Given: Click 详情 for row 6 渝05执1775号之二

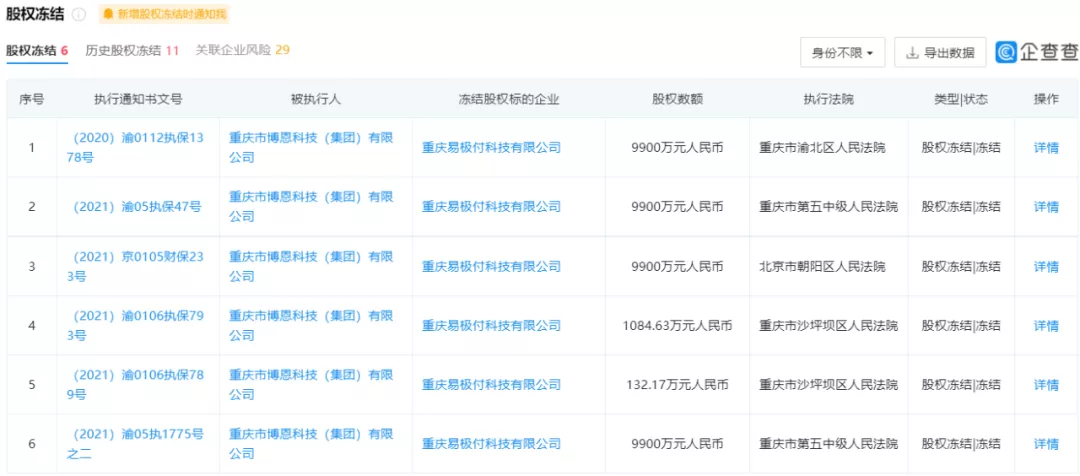Looking at the screenshot, I should [x=1046, y=444].
